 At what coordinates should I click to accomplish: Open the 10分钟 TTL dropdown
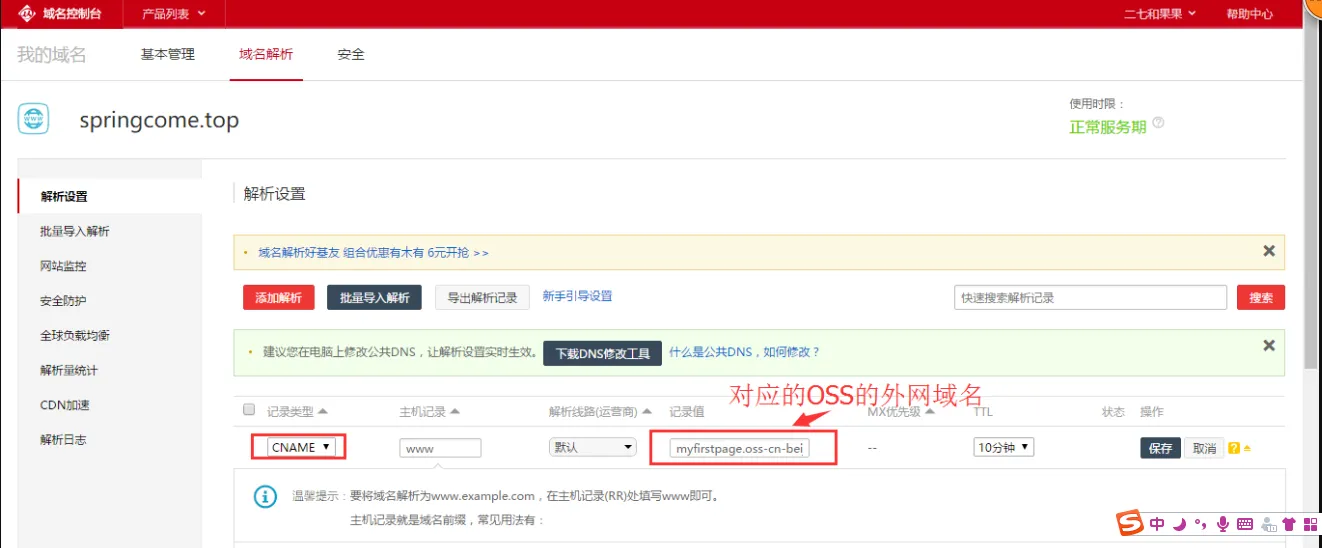click(1004, 447)
